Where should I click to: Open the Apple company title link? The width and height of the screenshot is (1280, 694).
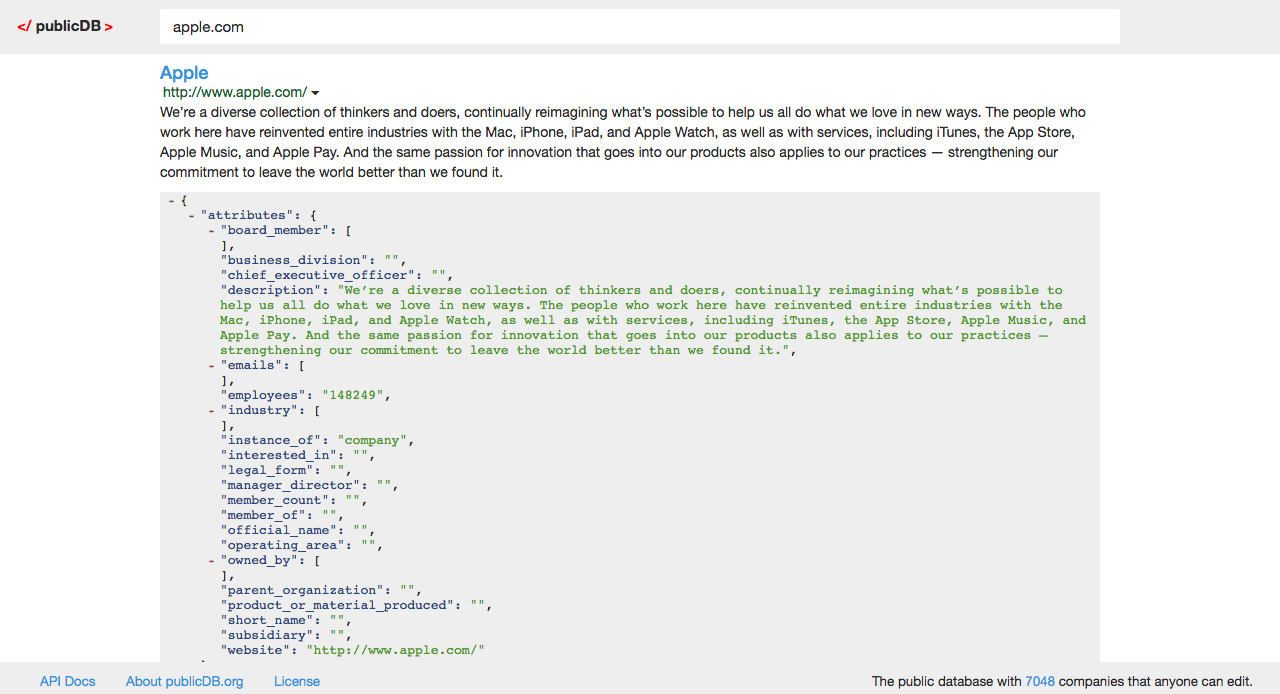coord(184,73)
